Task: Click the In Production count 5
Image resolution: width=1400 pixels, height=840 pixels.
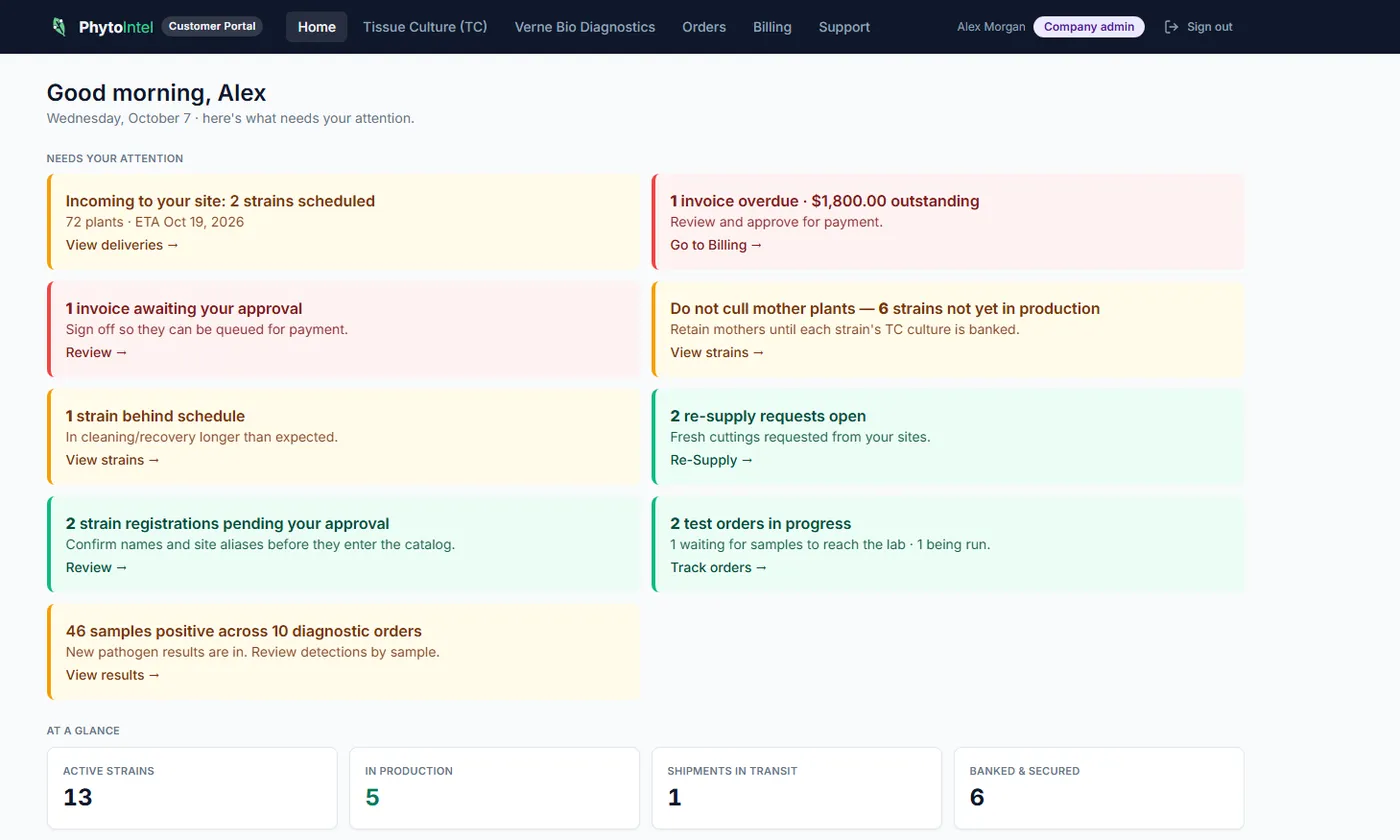Action: click(372, 797)
